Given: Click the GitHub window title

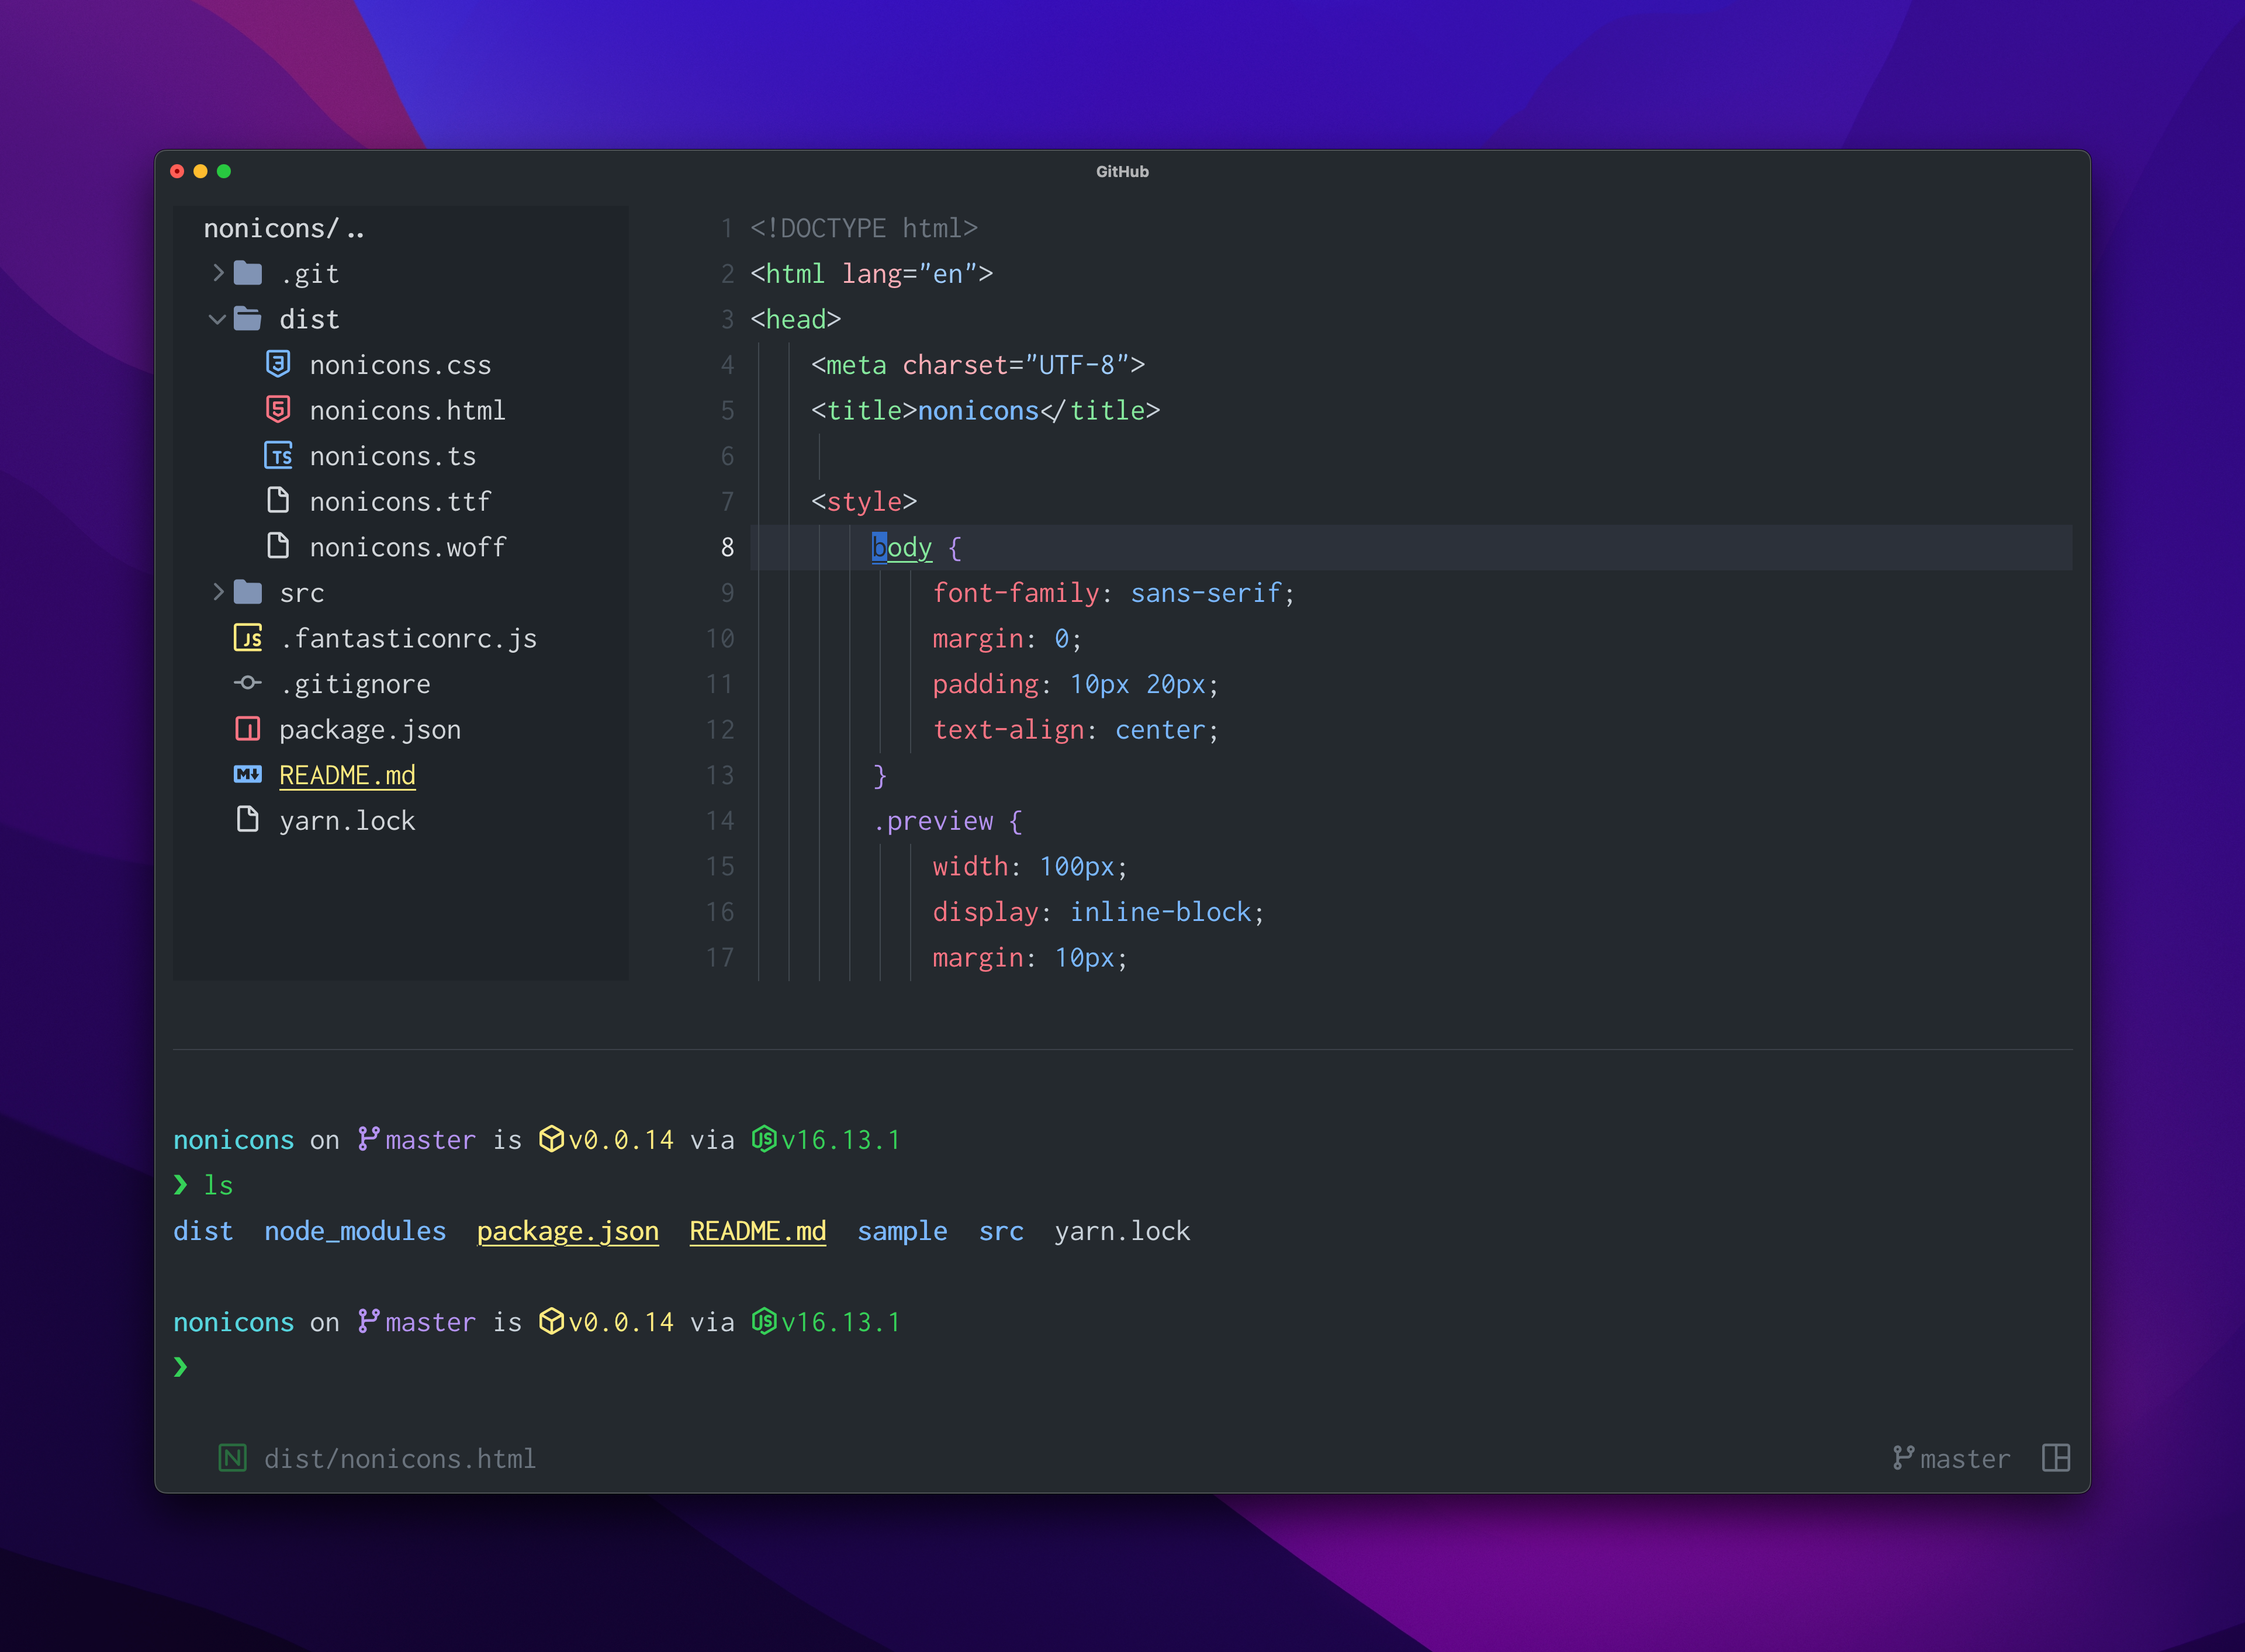Looking at the screenshot, I should 1122,171.
